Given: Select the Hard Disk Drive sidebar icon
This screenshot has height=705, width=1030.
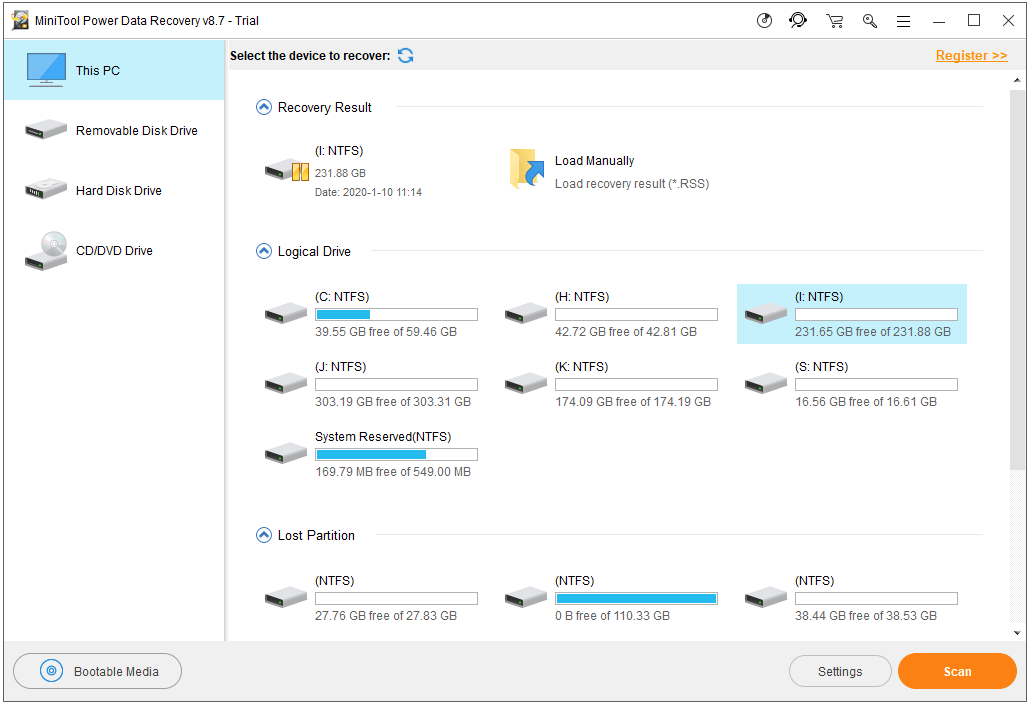Looking at the screenshot, I should tap(44, 190).
